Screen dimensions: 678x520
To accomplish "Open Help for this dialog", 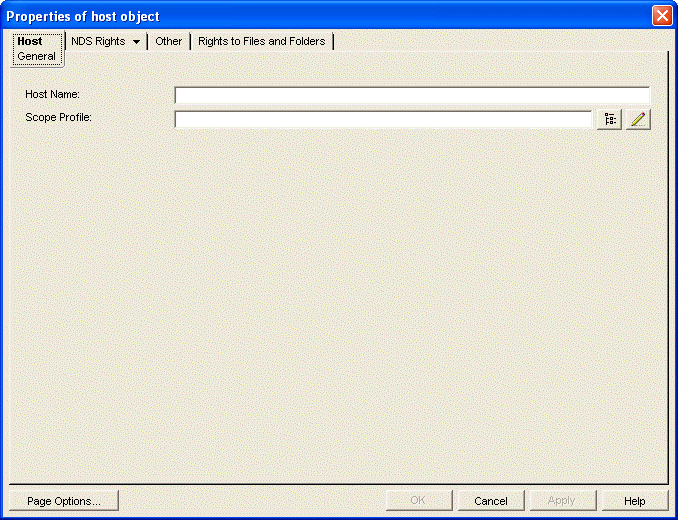I will tap(635, 501).
